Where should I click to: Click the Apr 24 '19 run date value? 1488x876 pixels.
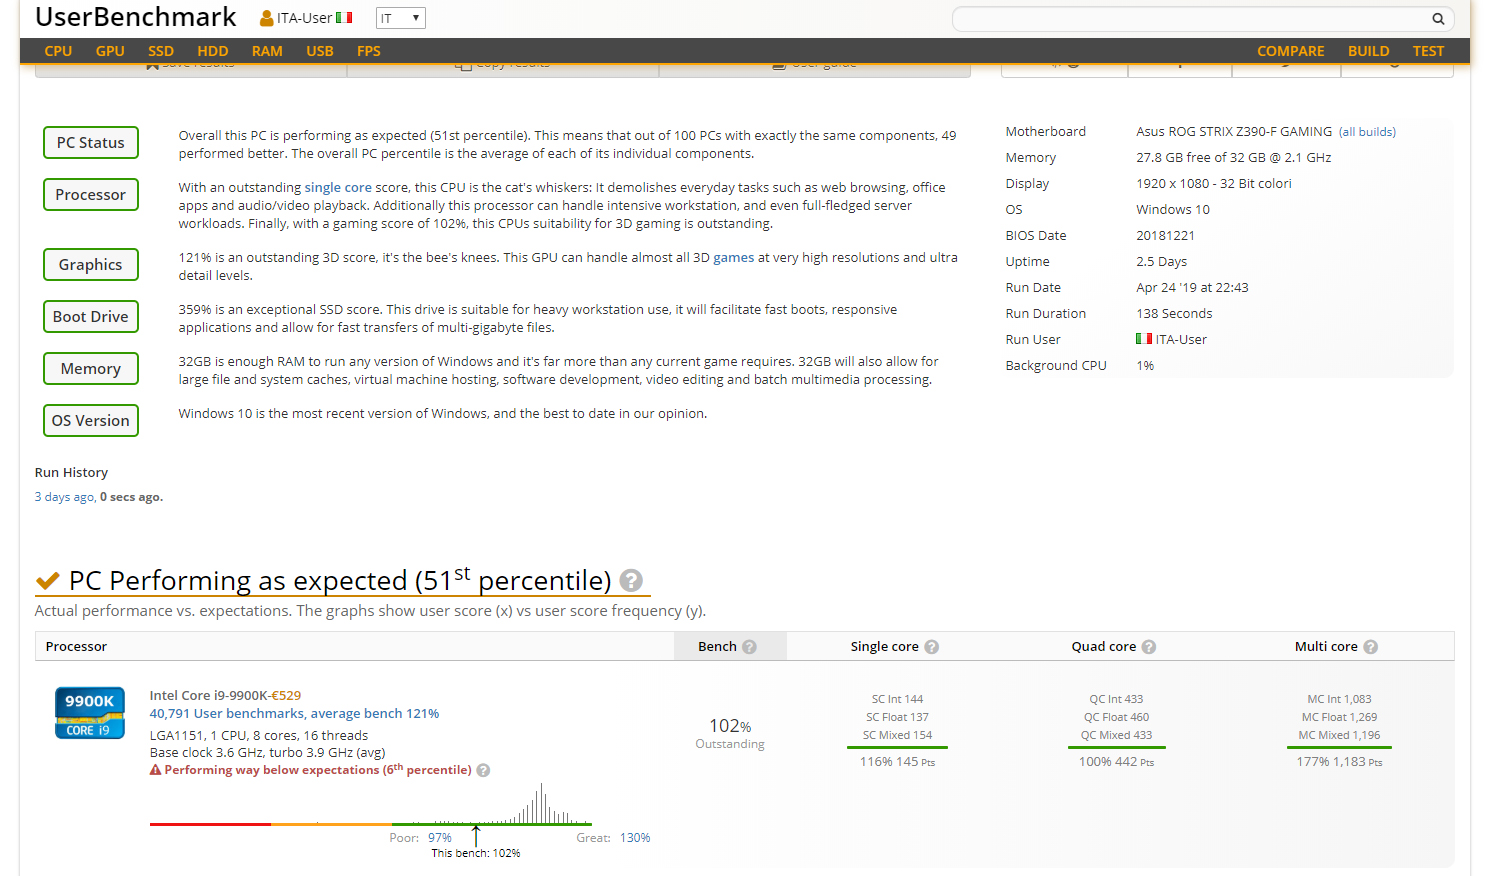tap(1192, 288)
